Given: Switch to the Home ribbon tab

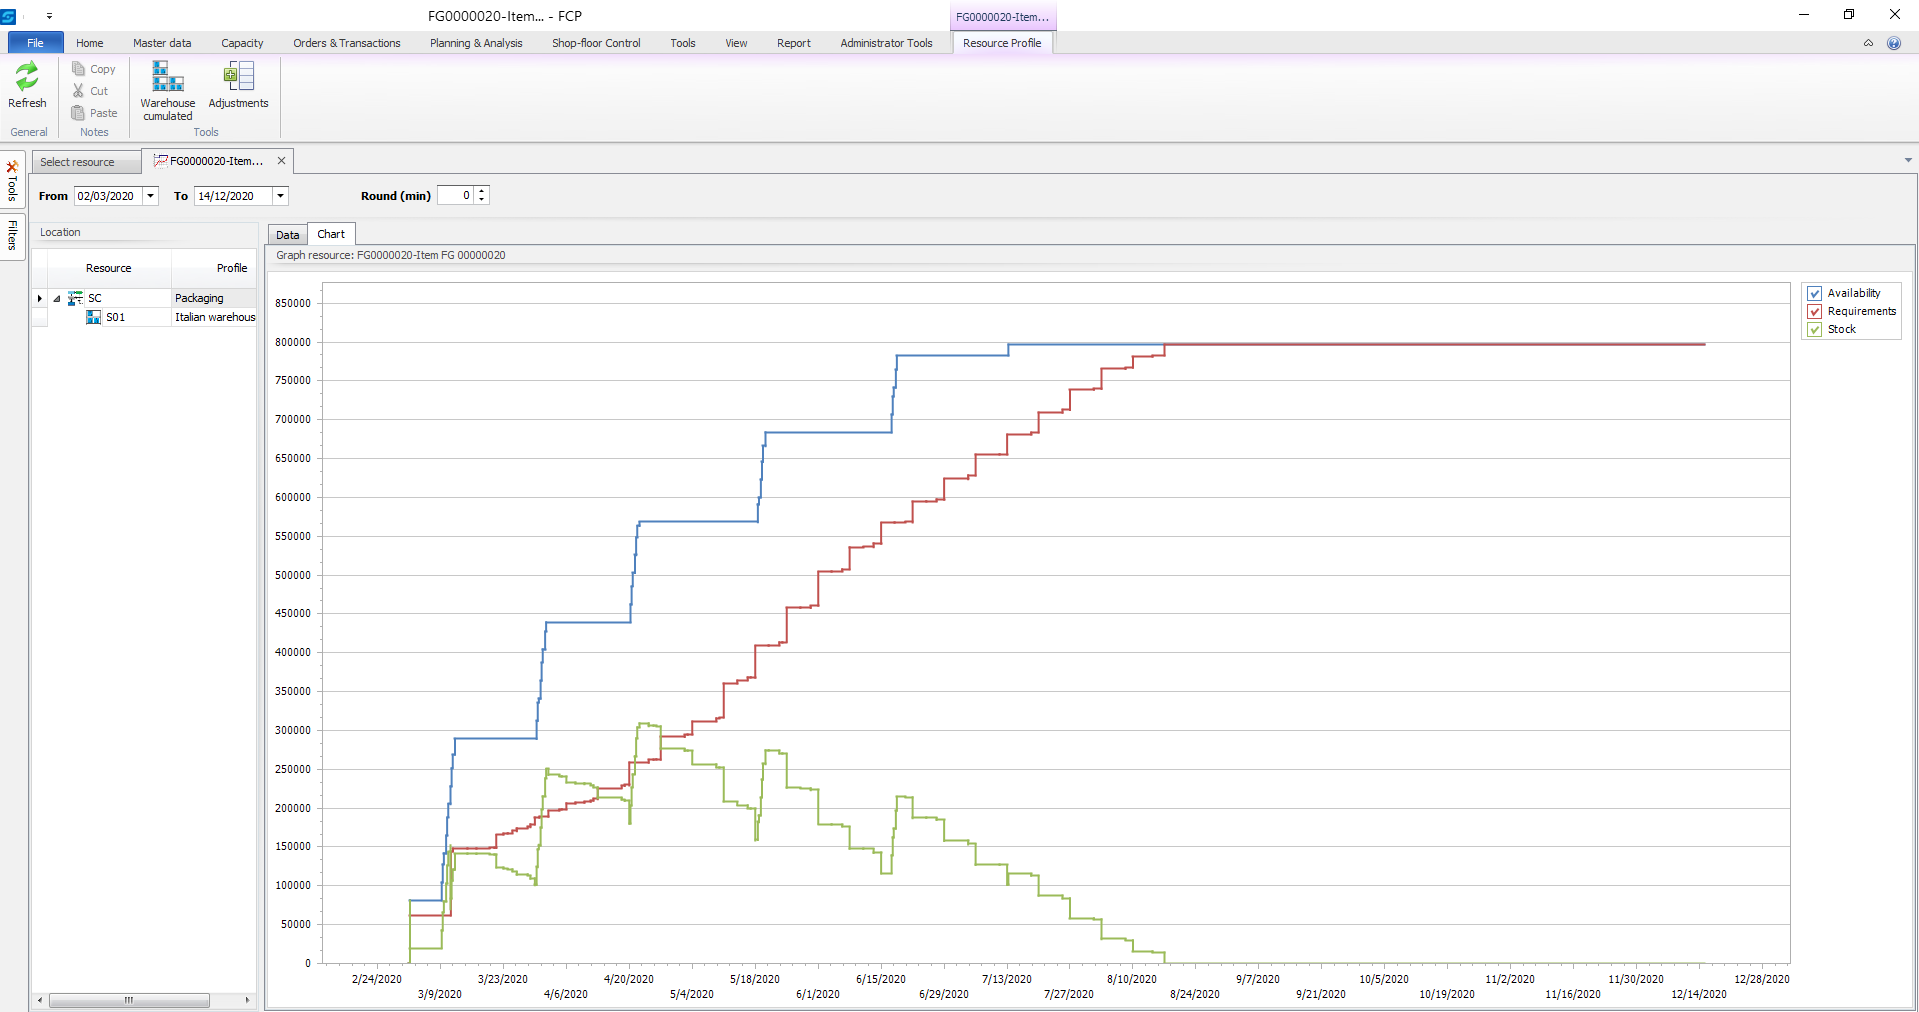Looking at the screenshot, I should [90, 43].
